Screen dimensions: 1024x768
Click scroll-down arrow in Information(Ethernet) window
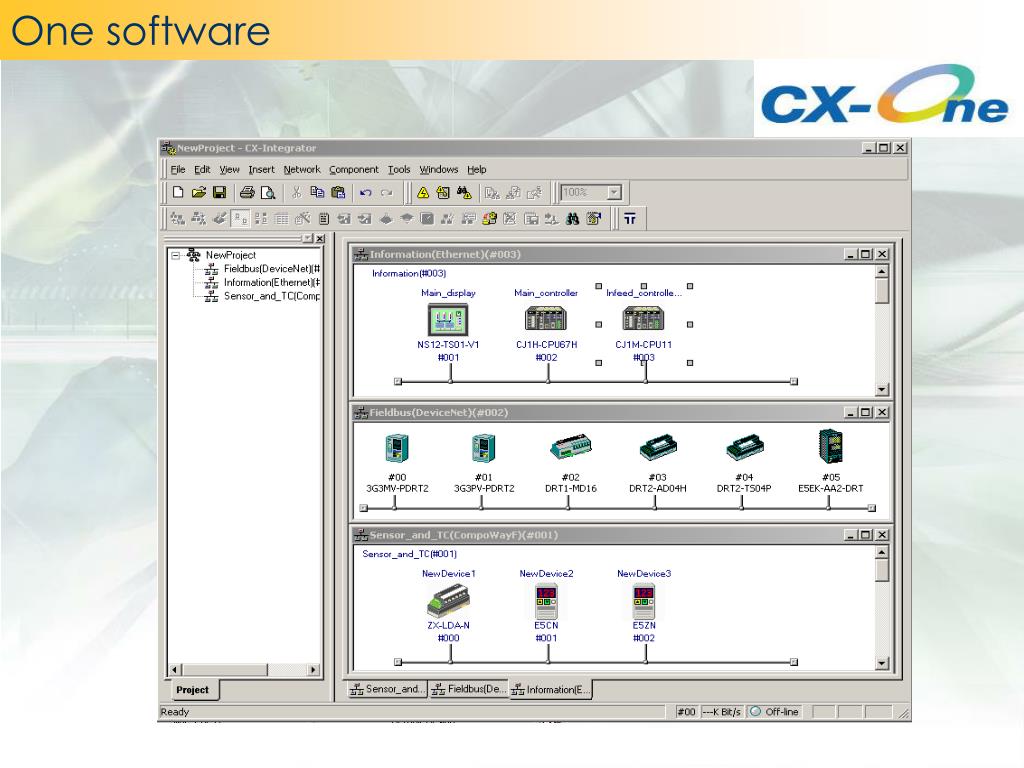882,389
